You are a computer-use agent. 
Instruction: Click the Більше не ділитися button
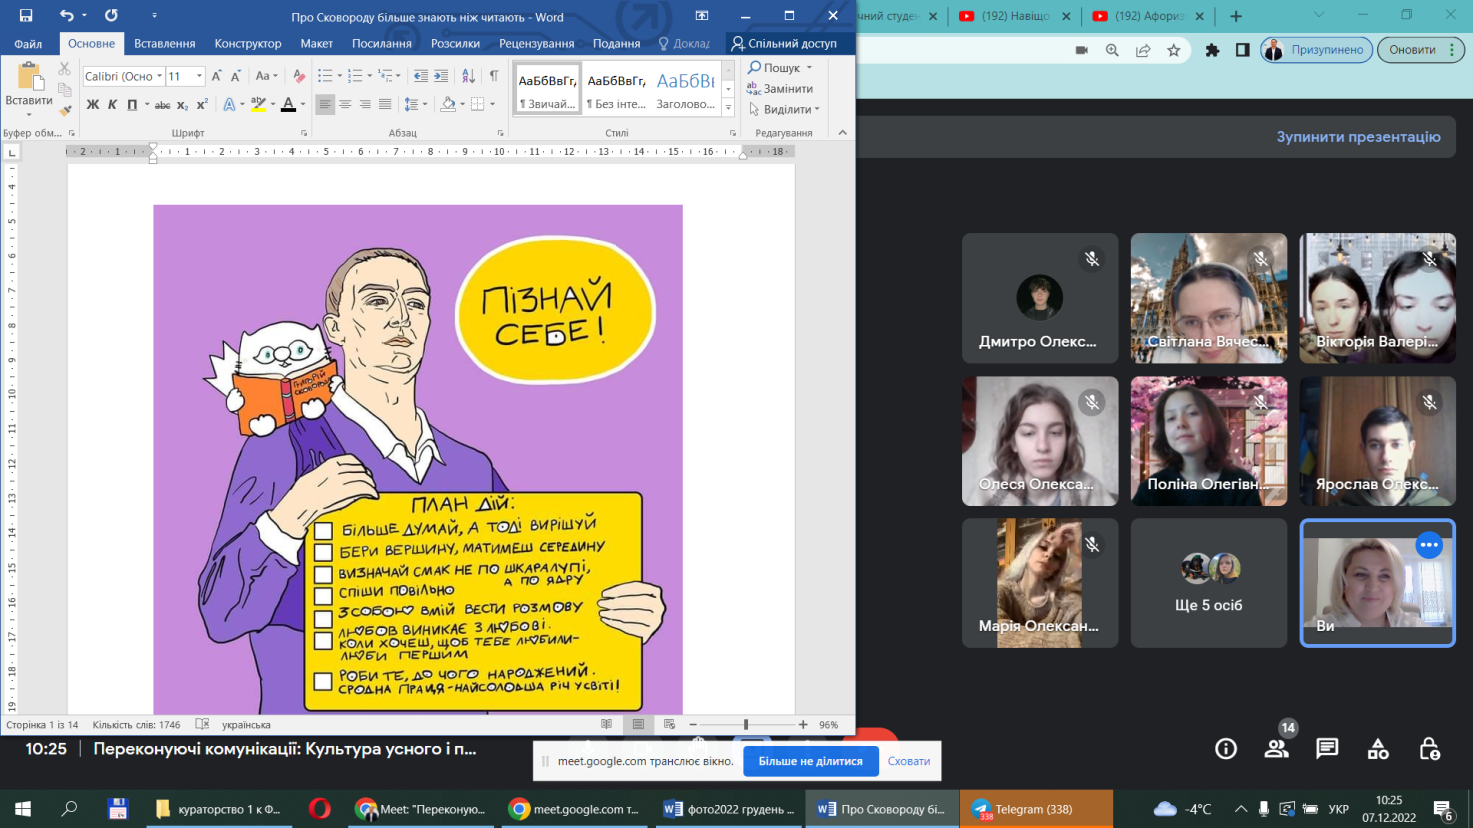tap(810, 761)
